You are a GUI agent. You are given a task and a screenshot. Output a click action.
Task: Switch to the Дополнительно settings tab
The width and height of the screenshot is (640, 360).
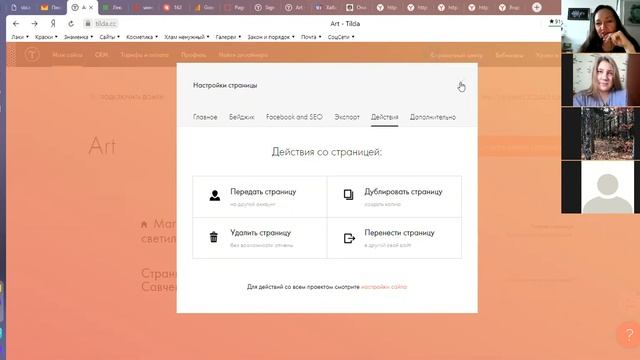point(433,117)
